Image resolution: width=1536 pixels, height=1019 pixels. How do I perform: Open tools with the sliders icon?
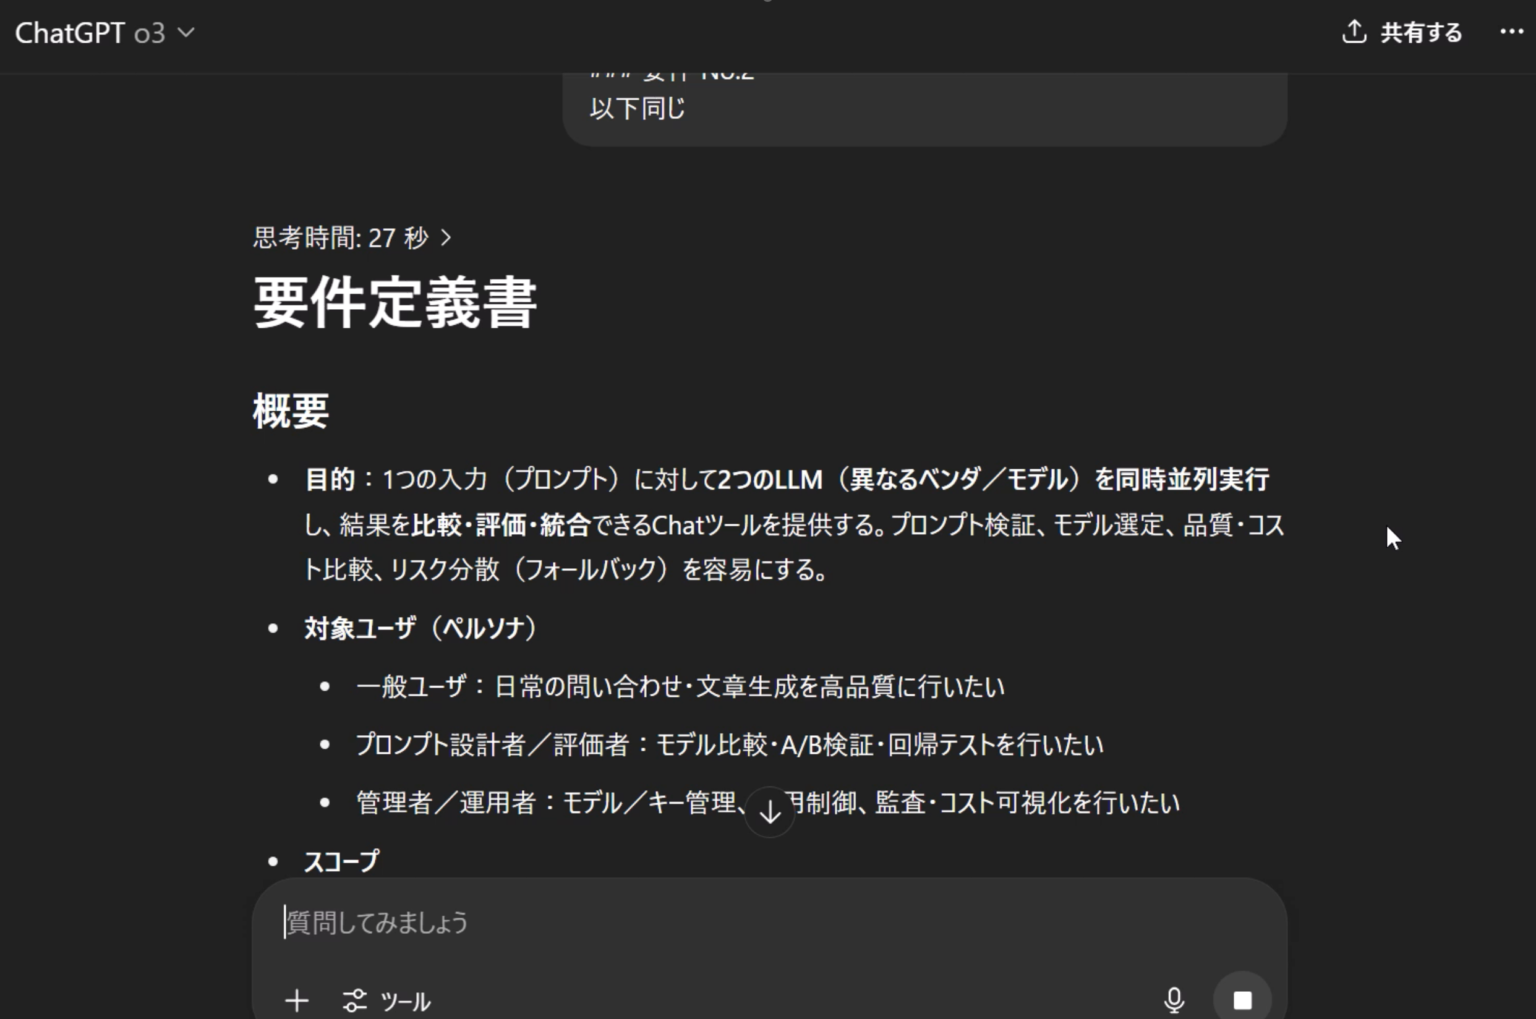click(x=354, y=1000)
